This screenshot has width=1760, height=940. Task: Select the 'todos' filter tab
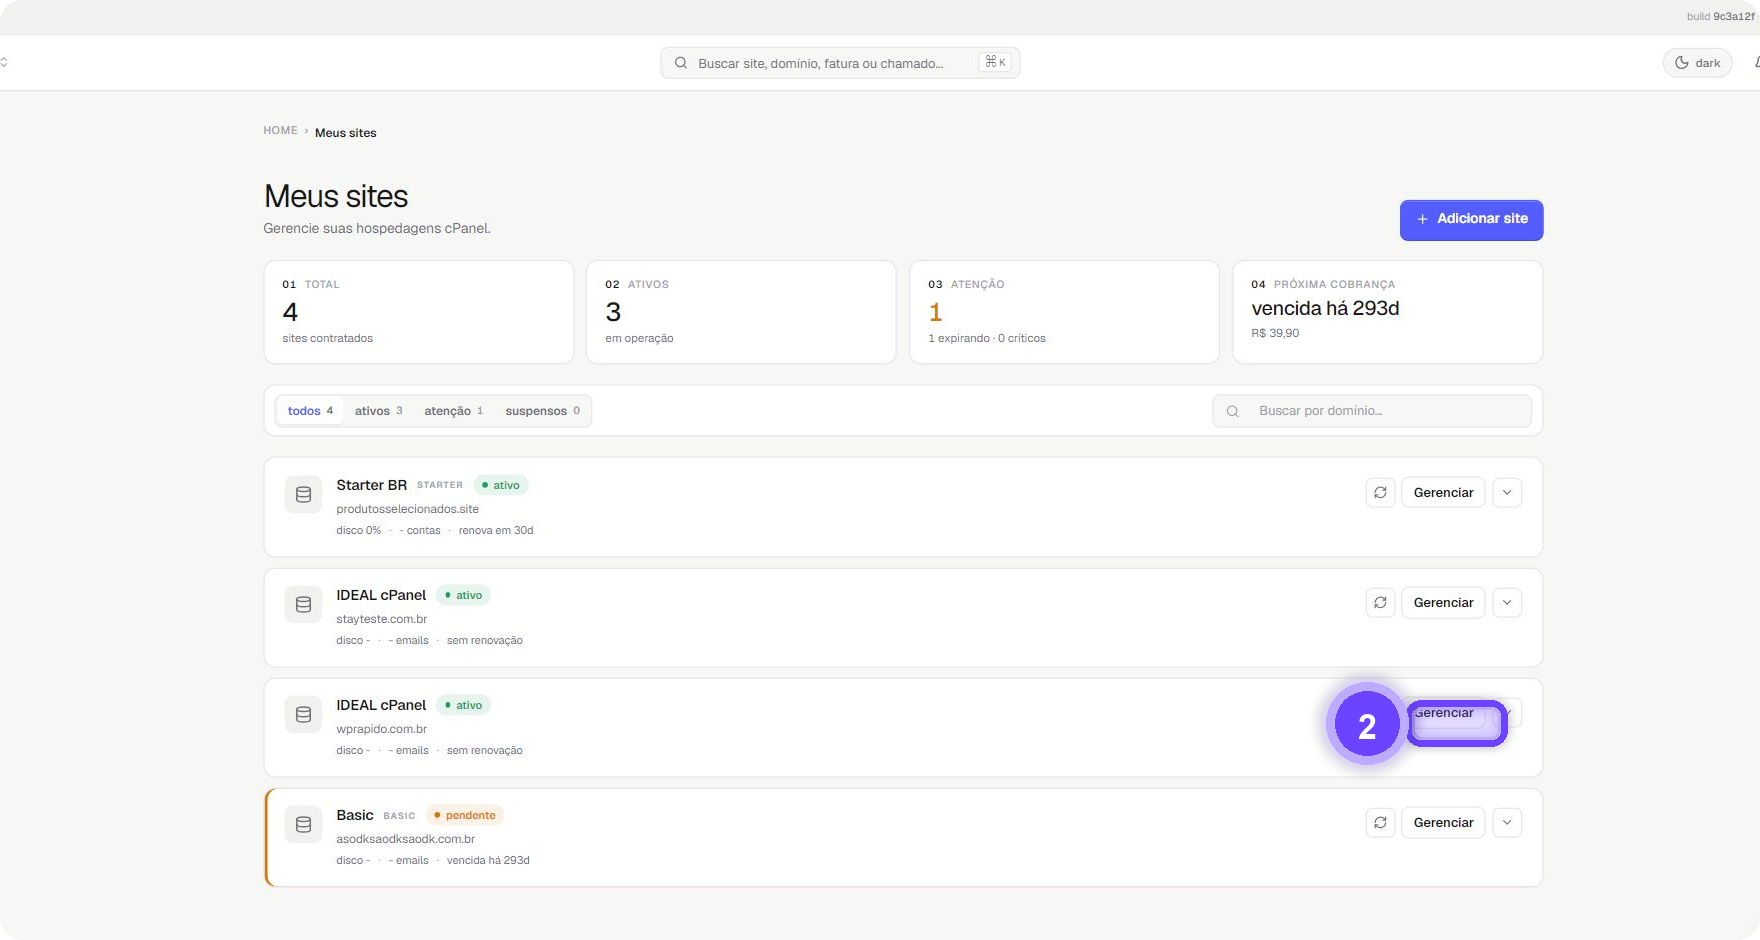point(310,411)
